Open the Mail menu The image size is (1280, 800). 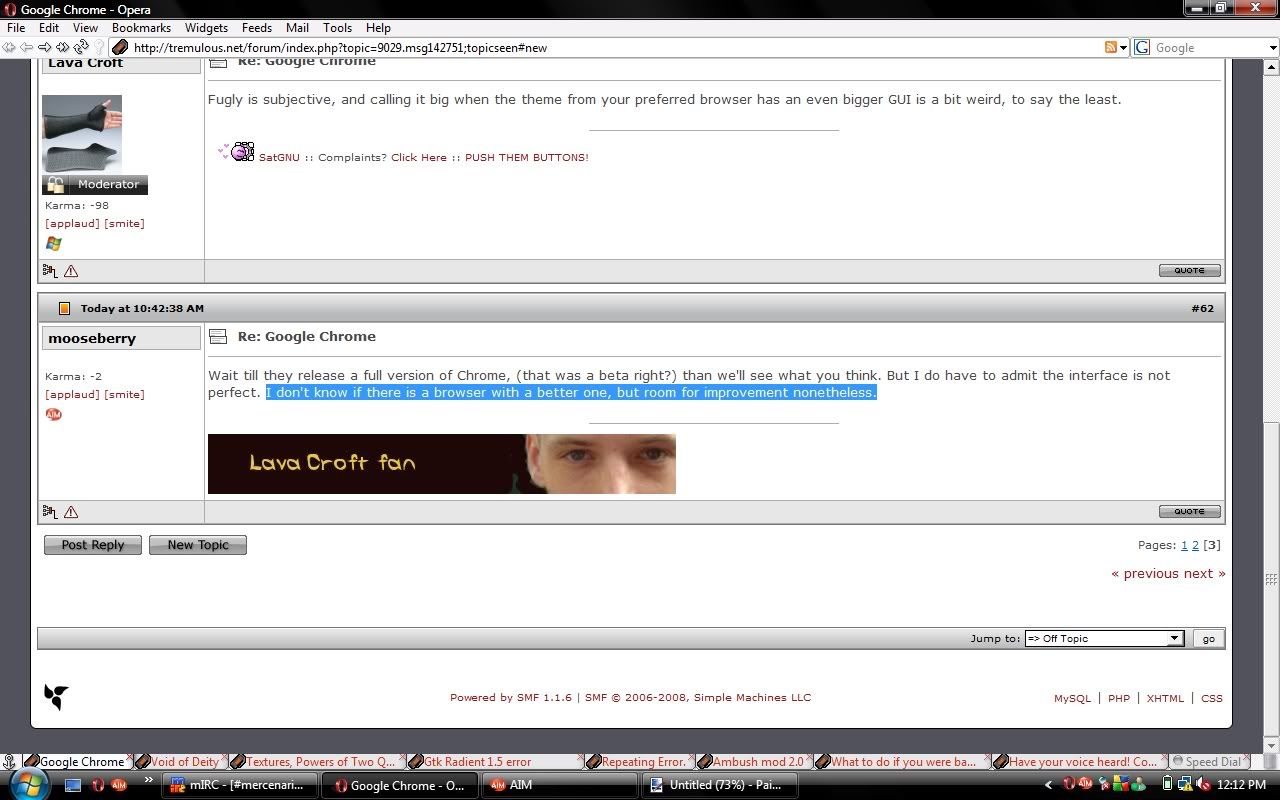point(297,27)
